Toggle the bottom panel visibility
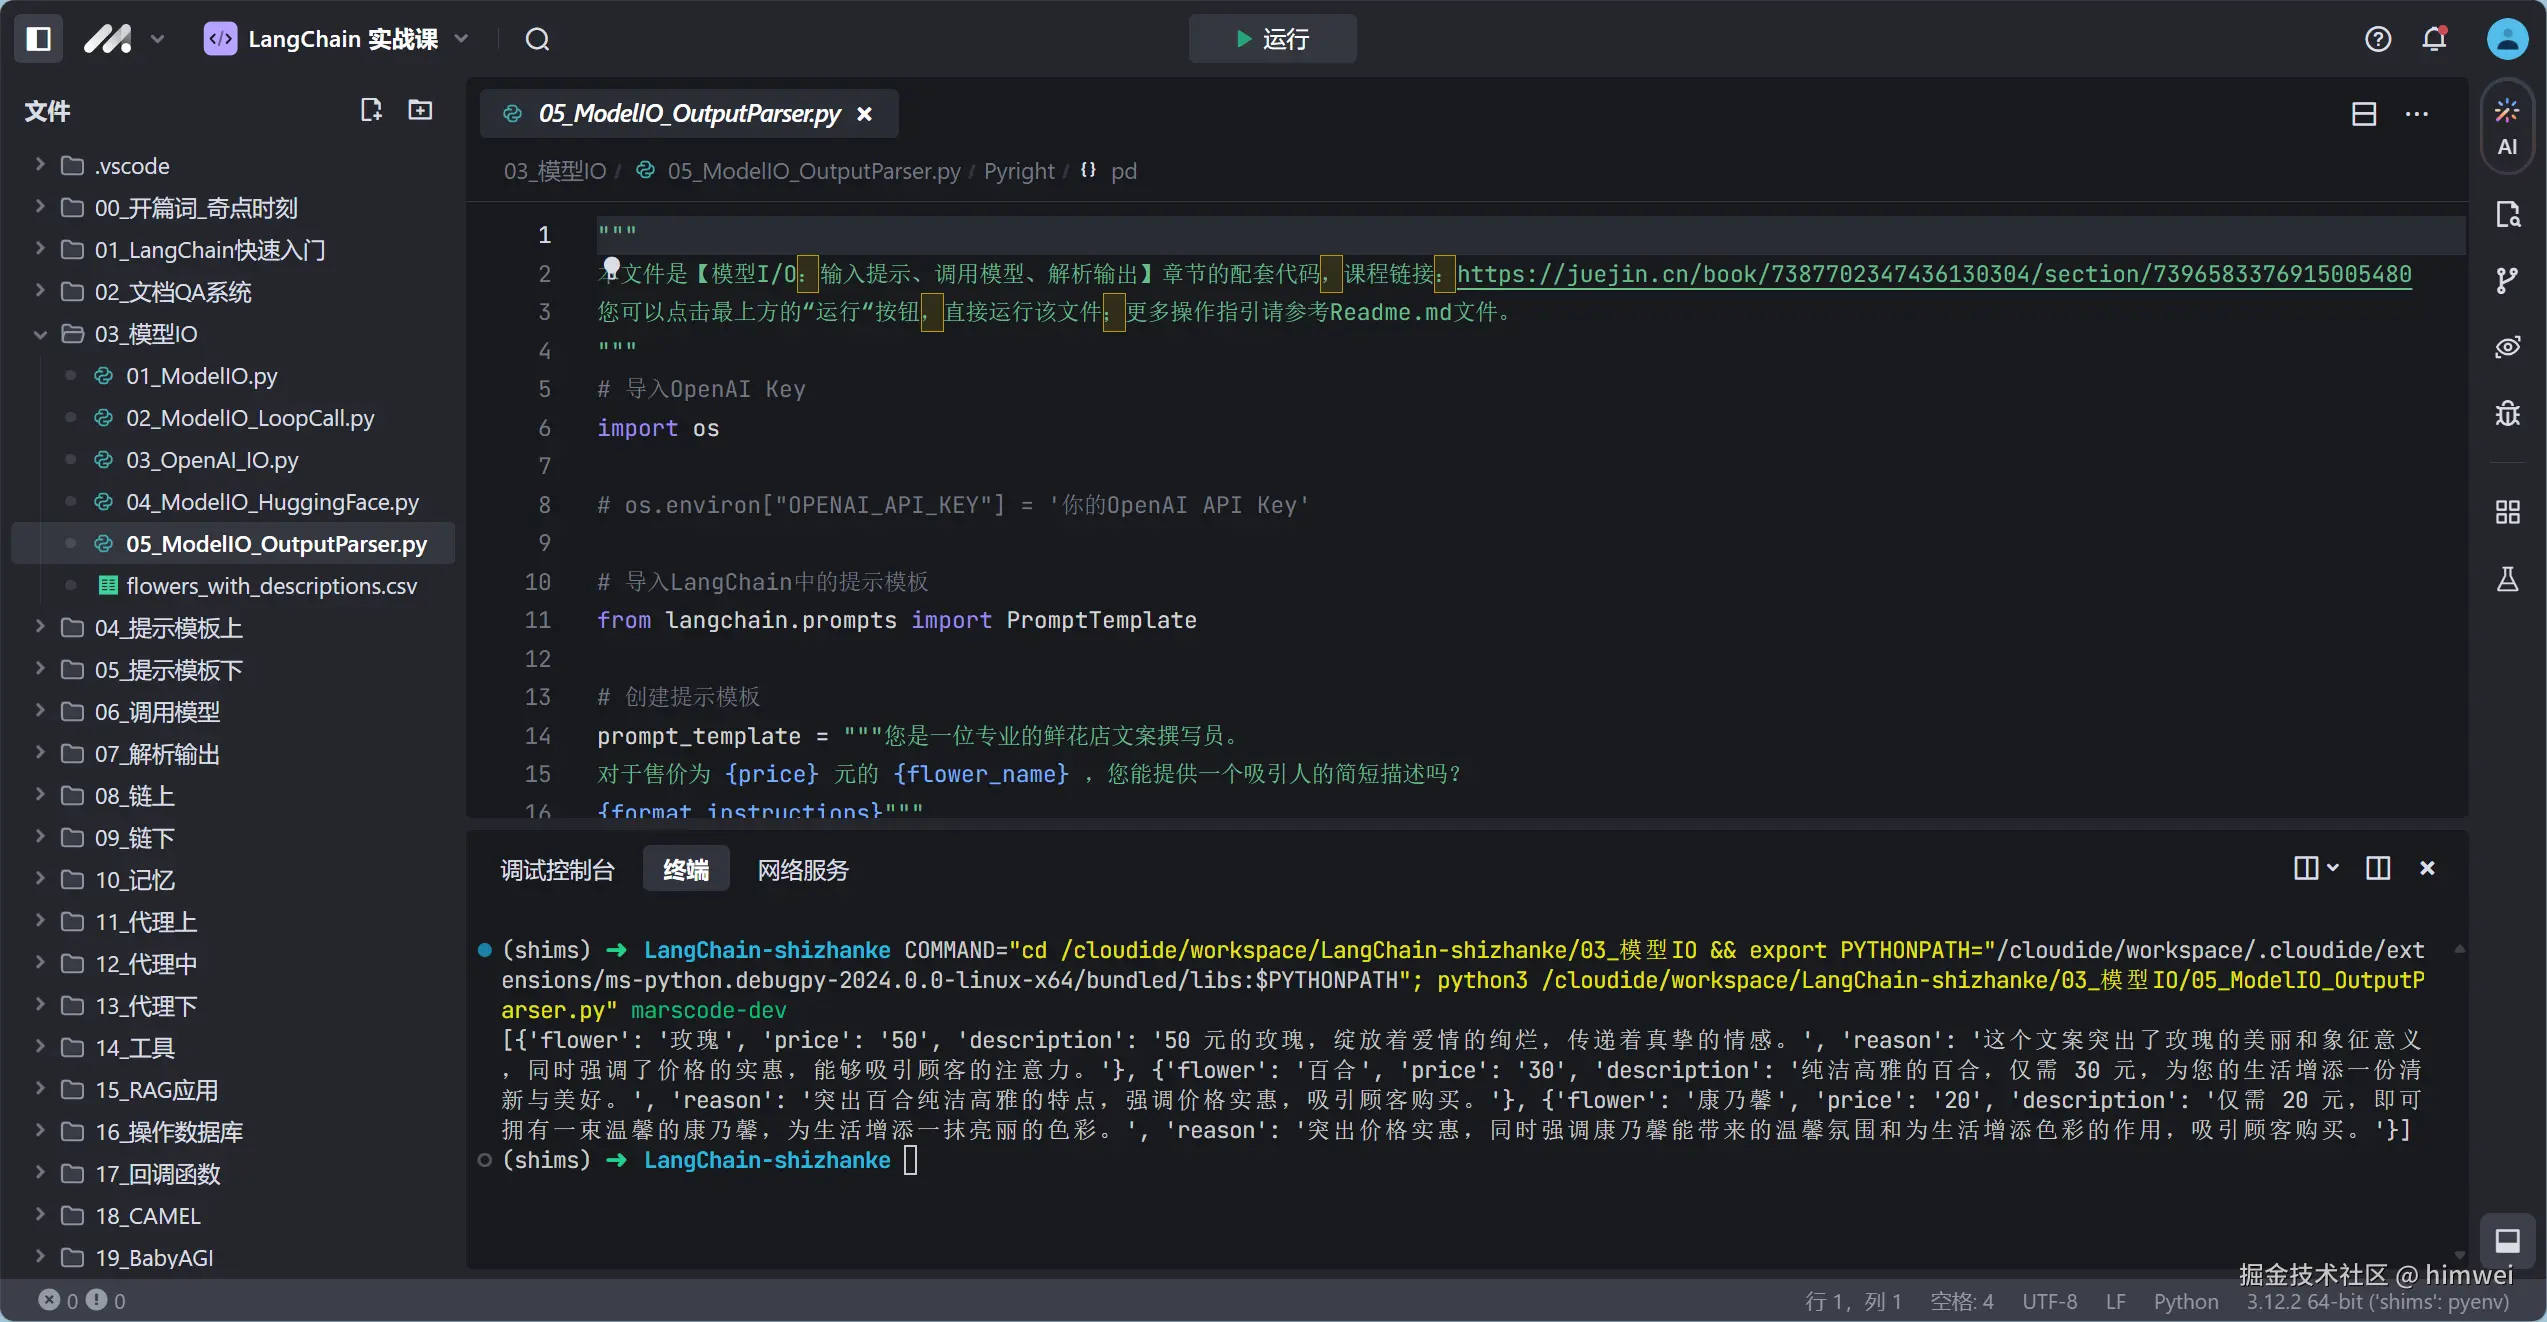Viewport: 2547px width, 1322px height. 2507,1241
